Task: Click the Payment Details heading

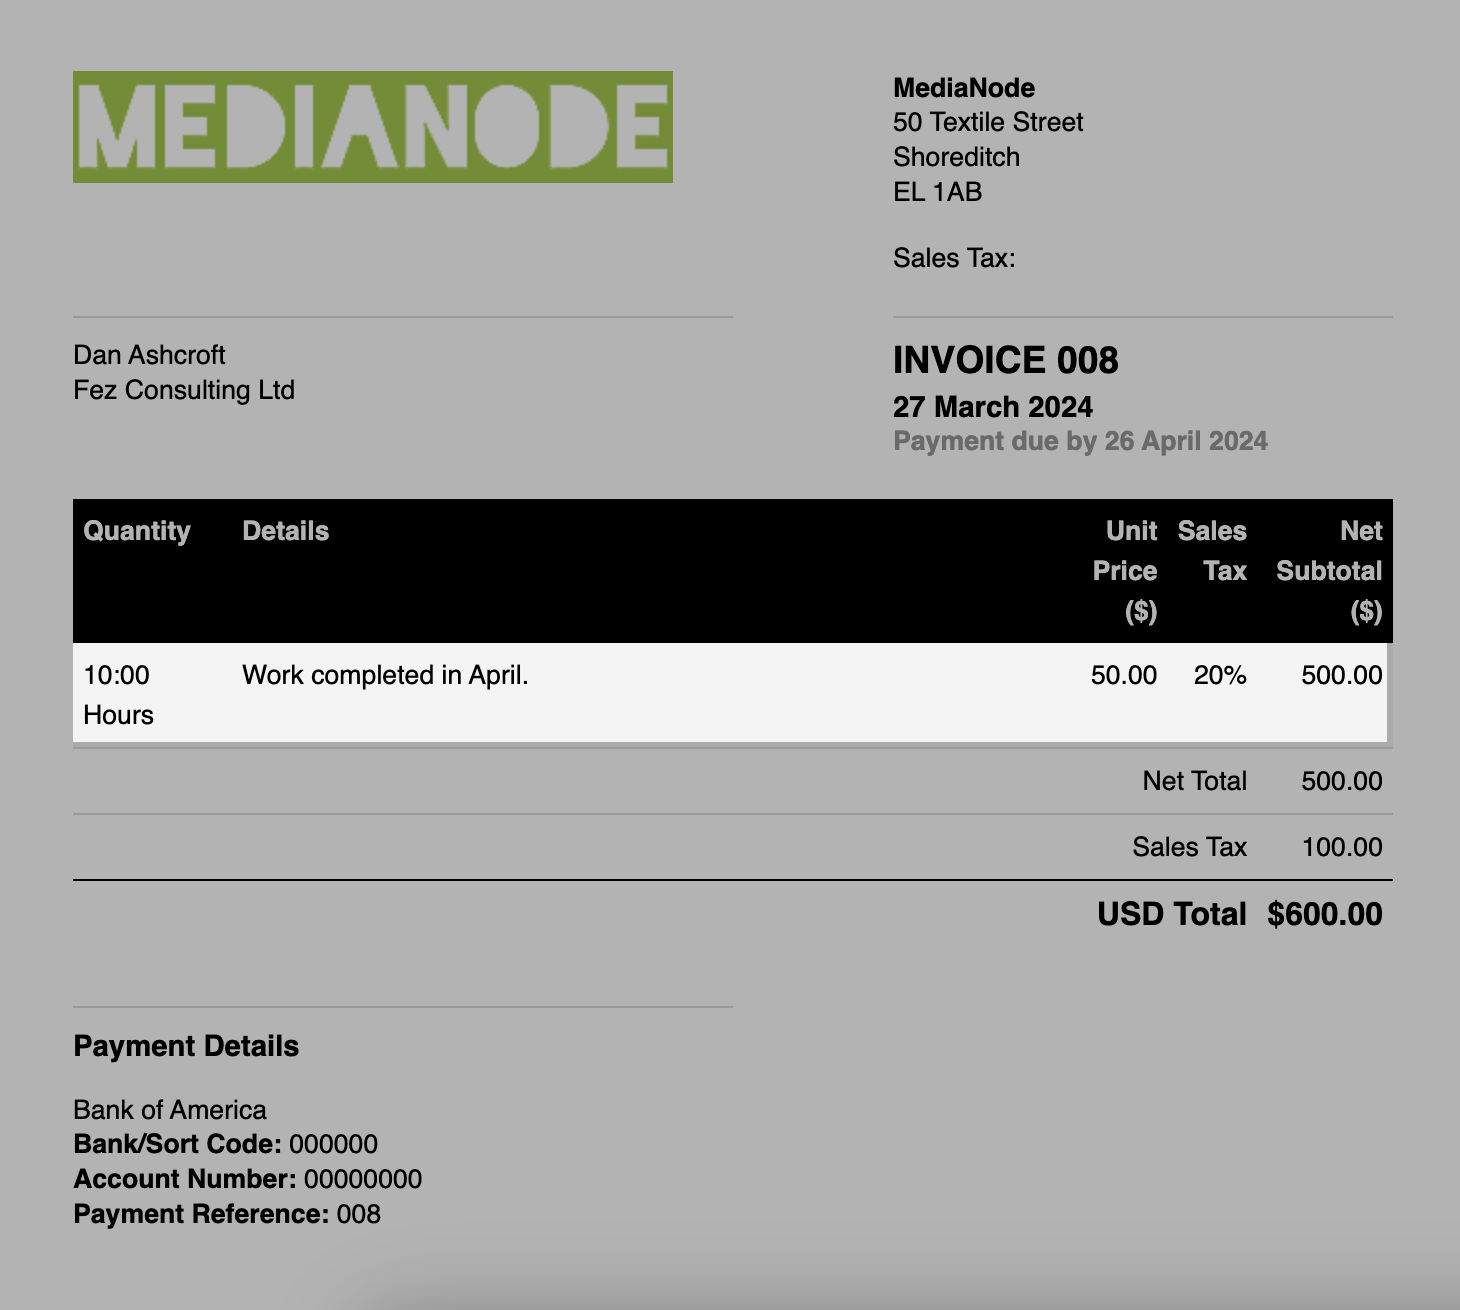Action: click(x=185, y=1045)
